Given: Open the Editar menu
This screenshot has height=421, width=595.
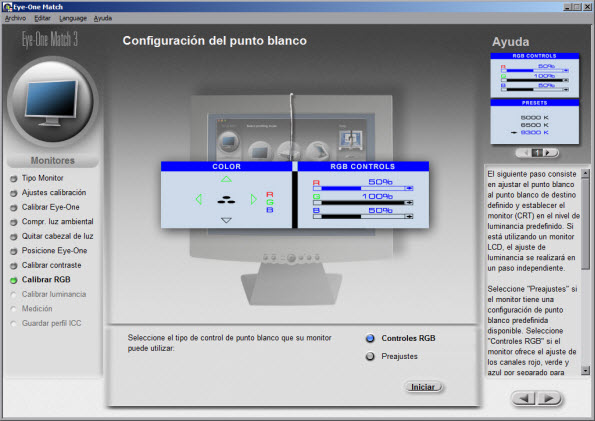Looking at the screenshot, I should (42, 18).
